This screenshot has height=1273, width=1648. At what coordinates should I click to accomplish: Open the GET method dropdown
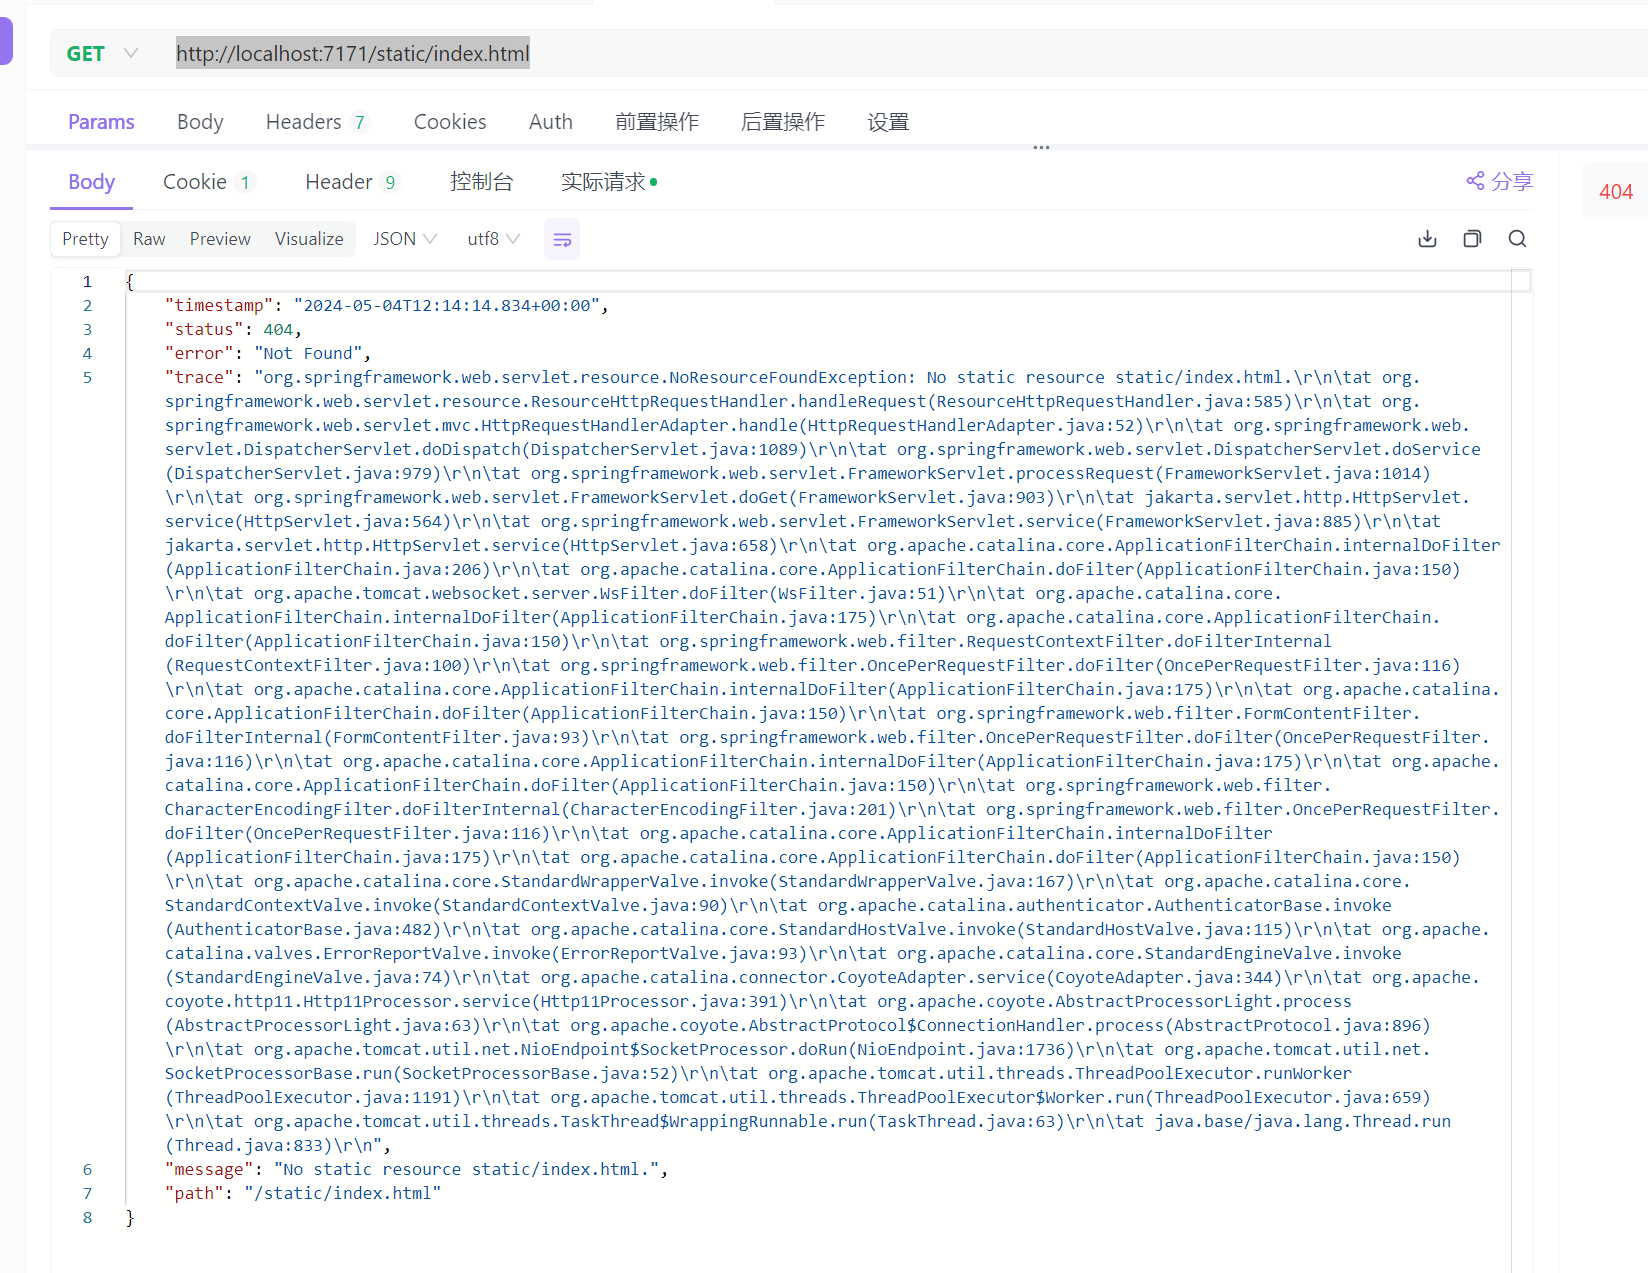102,54
